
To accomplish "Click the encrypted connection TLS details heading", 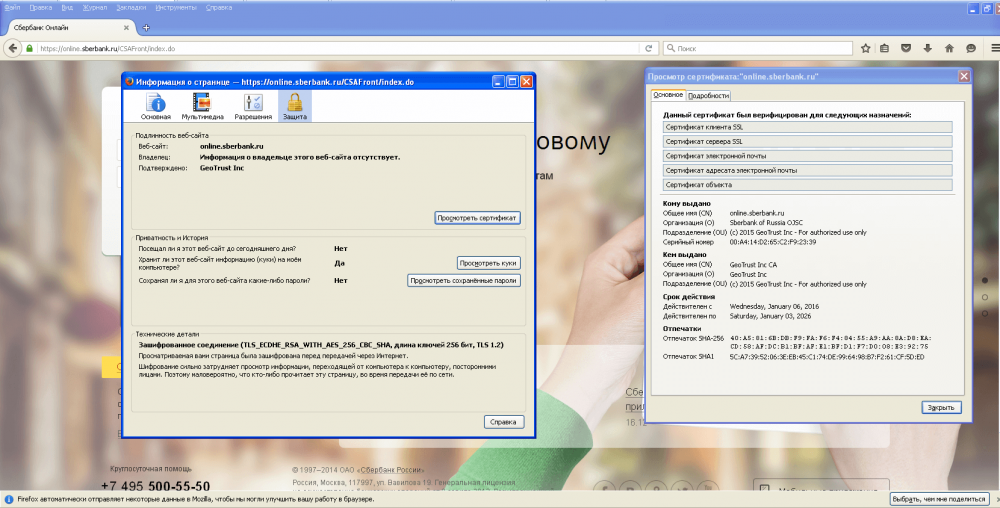I will [321, 345].
